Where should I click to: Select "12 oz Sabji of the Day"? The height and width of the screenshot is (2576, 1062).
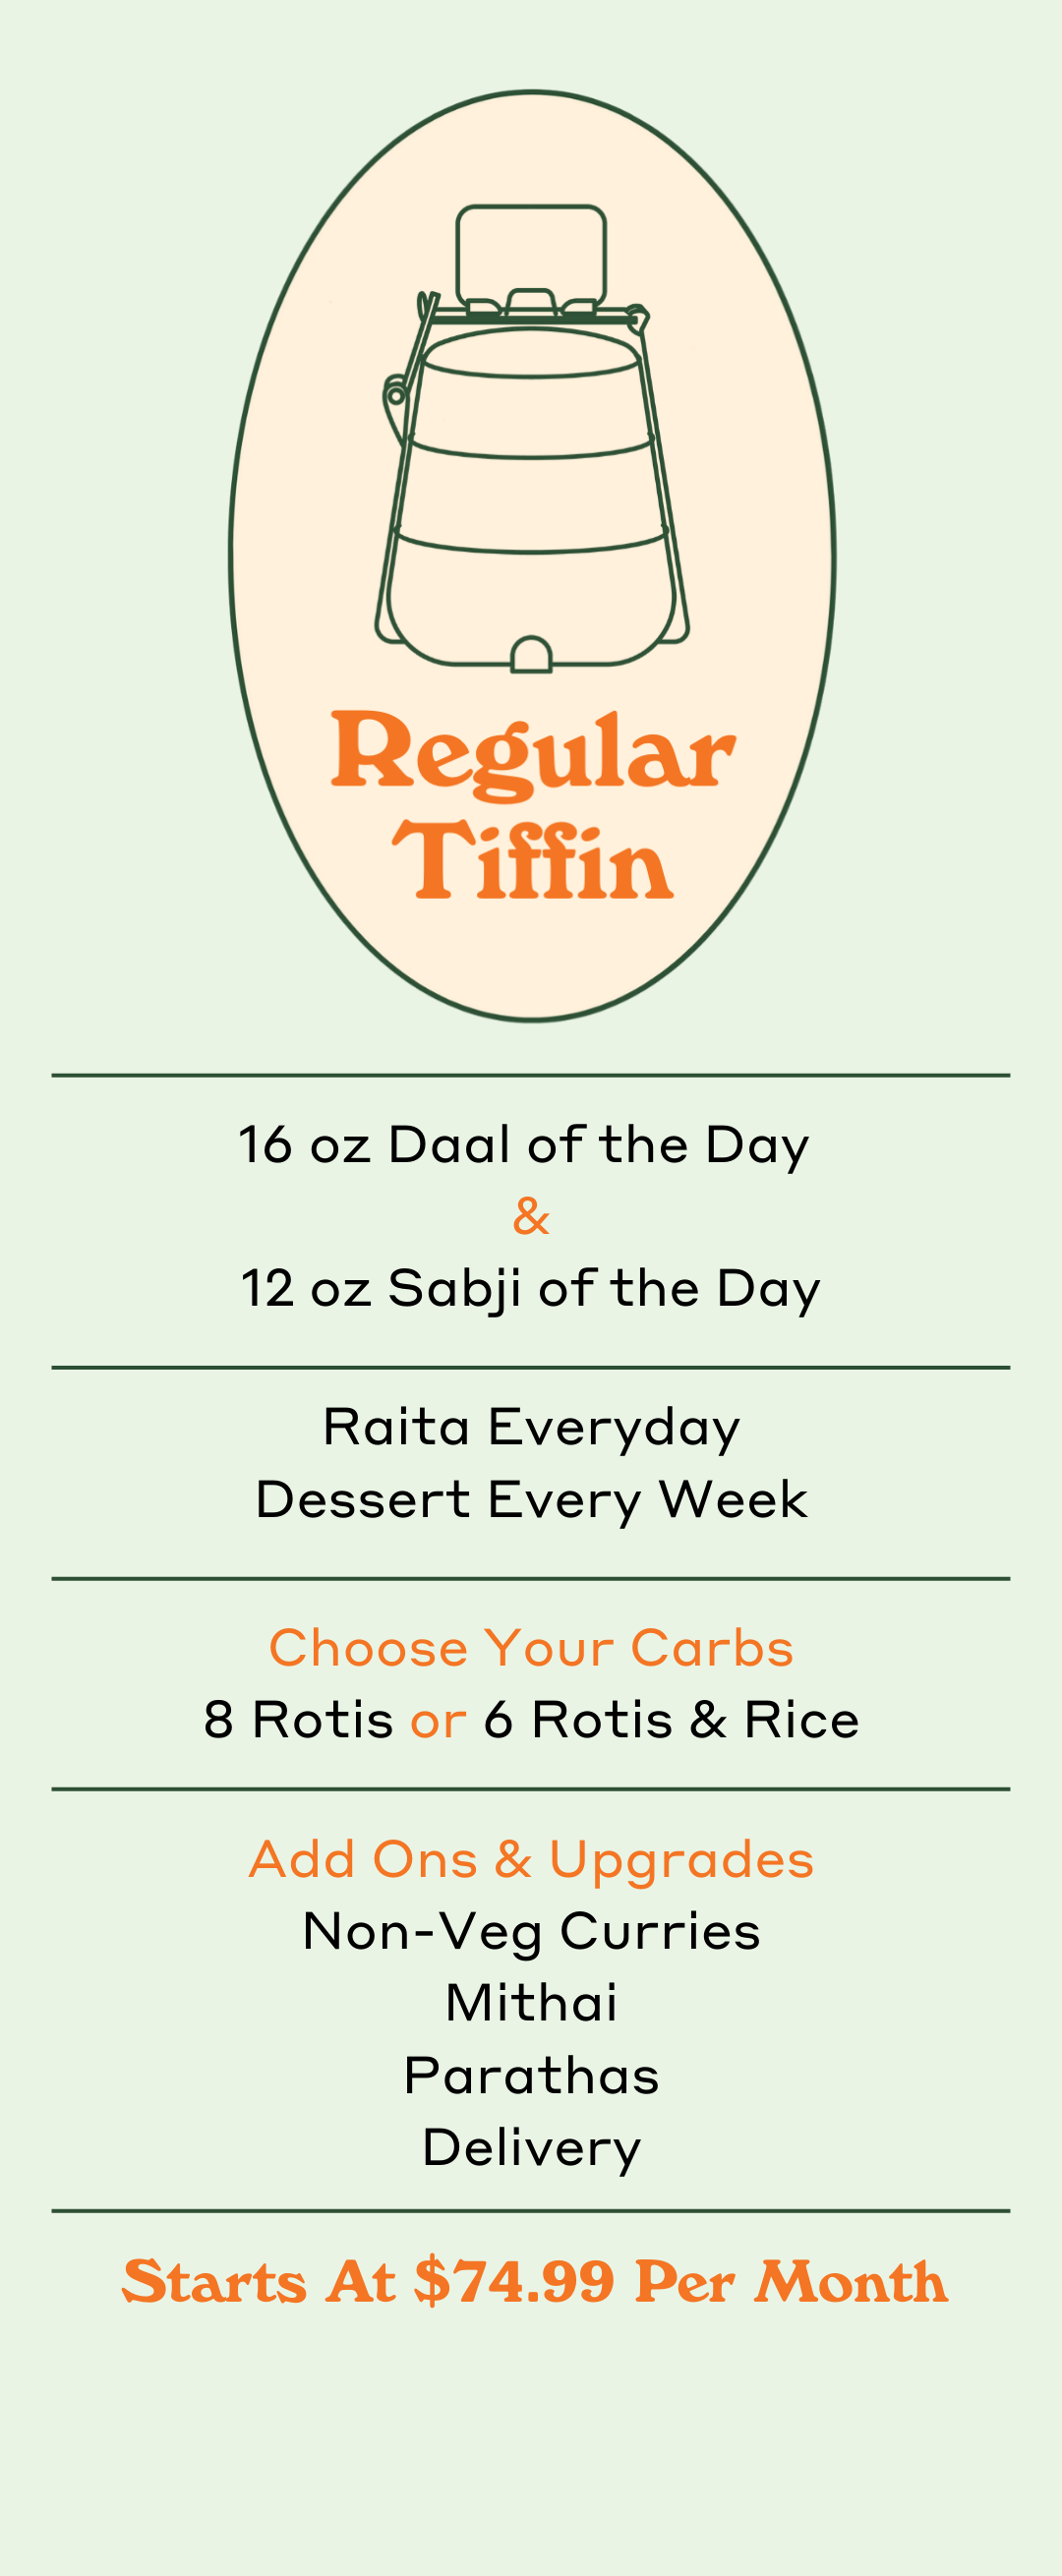point(531,1289)
